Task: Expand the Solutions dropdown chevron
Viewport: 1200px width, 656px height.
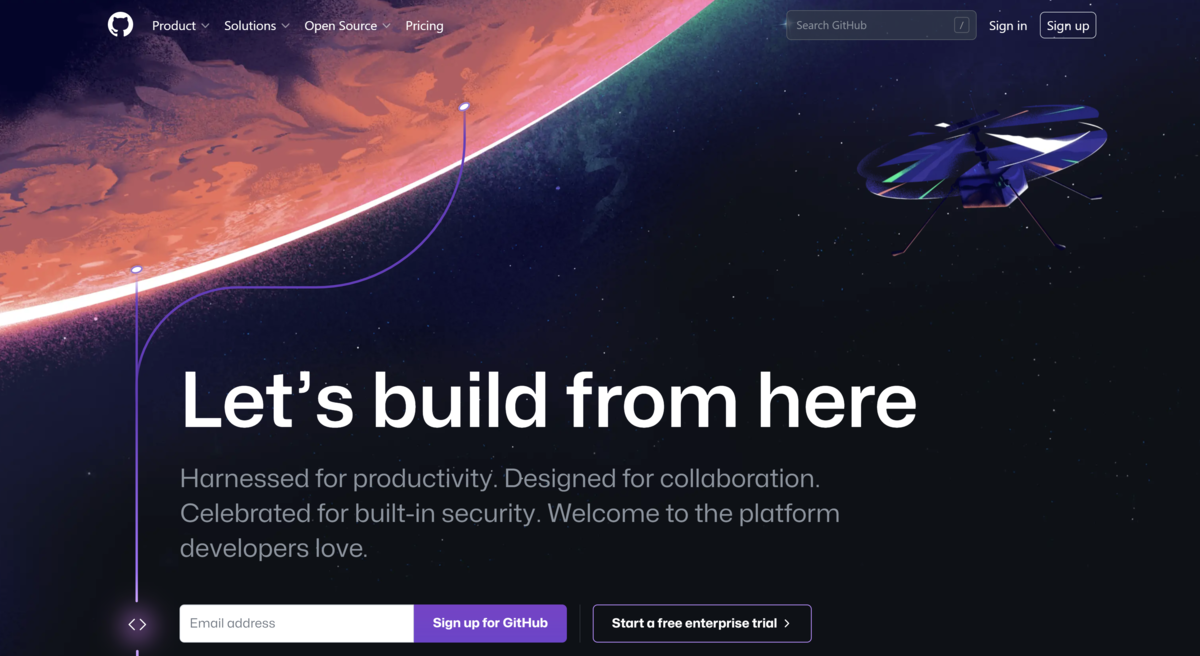Action: click(285, 26)
